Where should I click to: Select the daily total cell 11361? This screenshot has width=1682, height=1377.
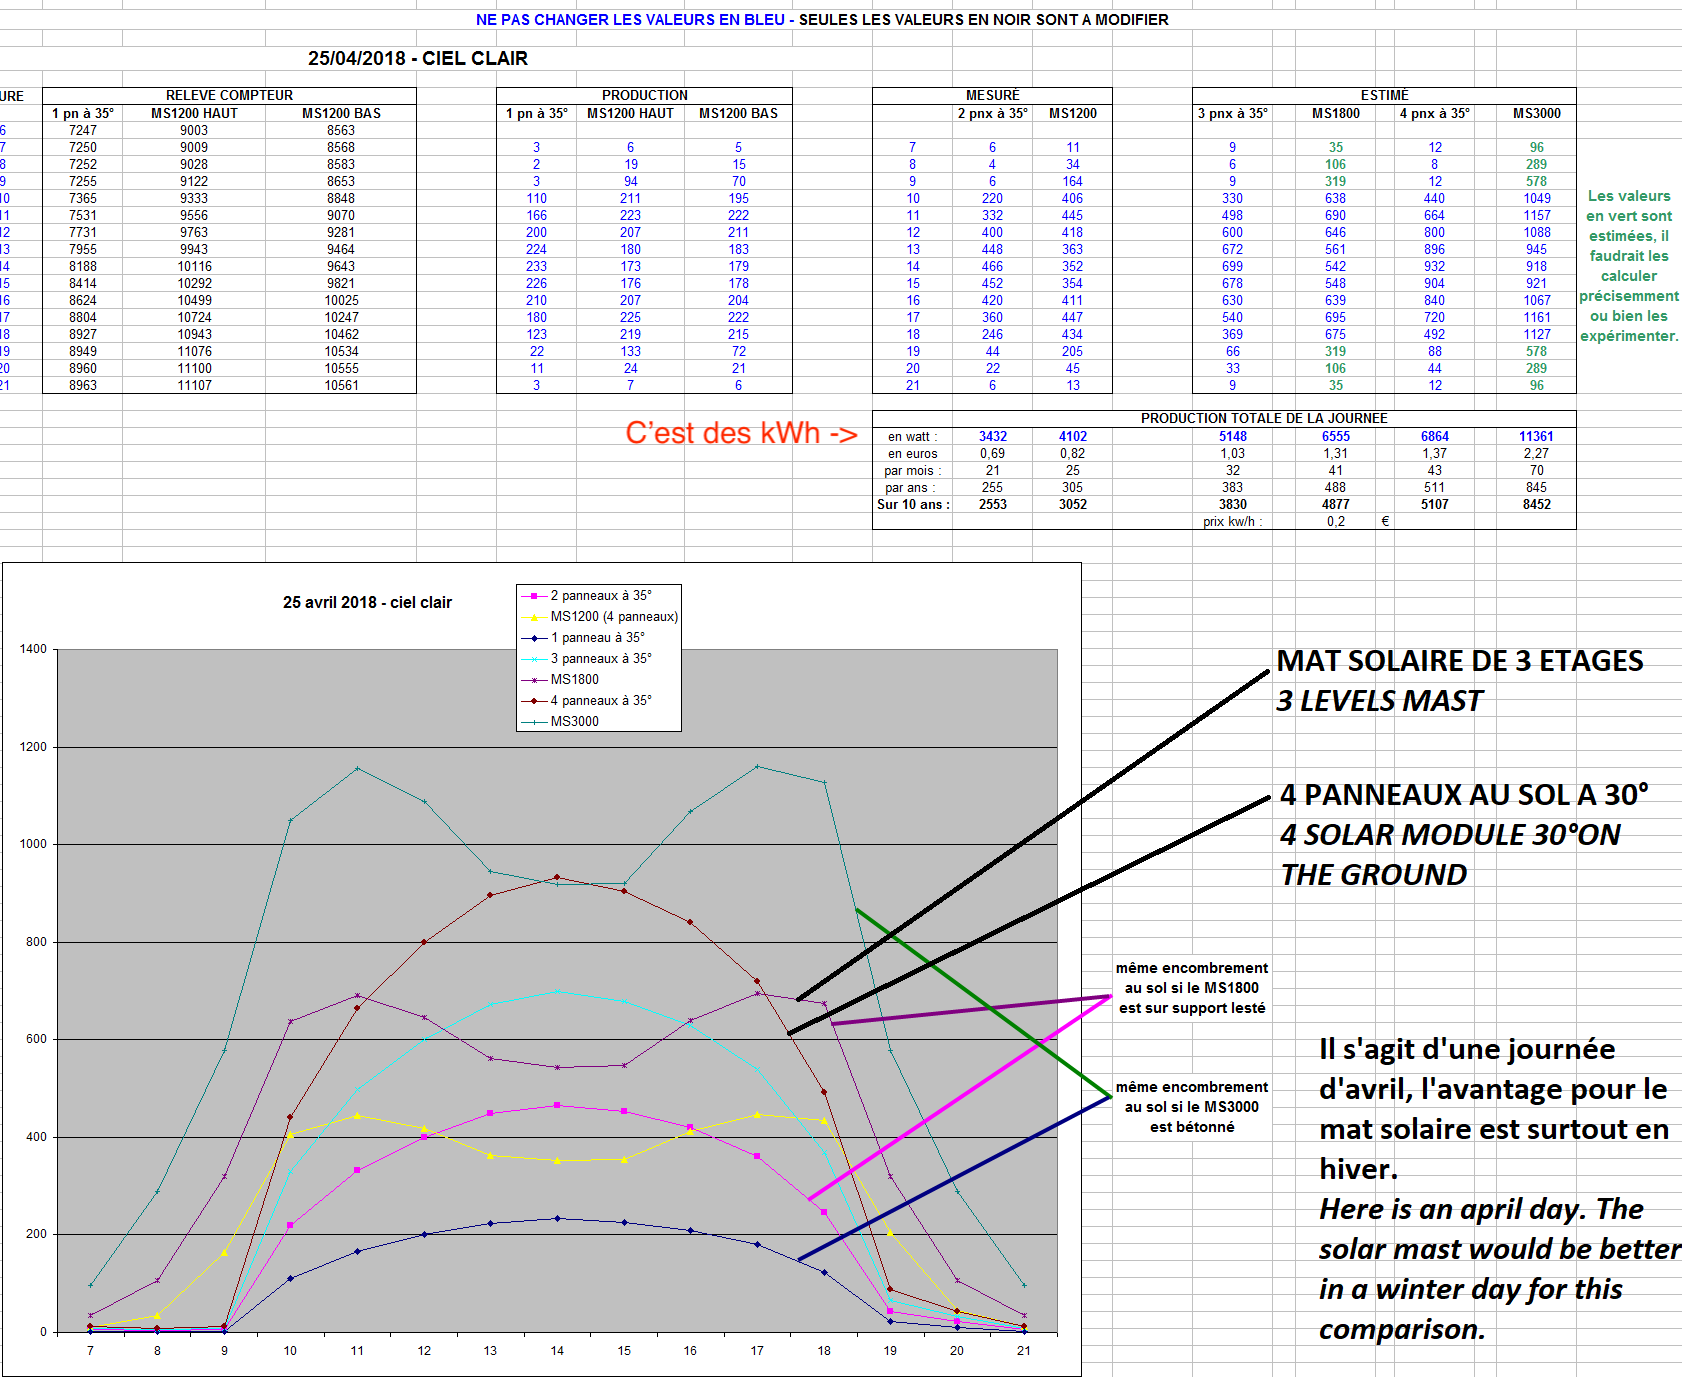[x=1536, y=436]
